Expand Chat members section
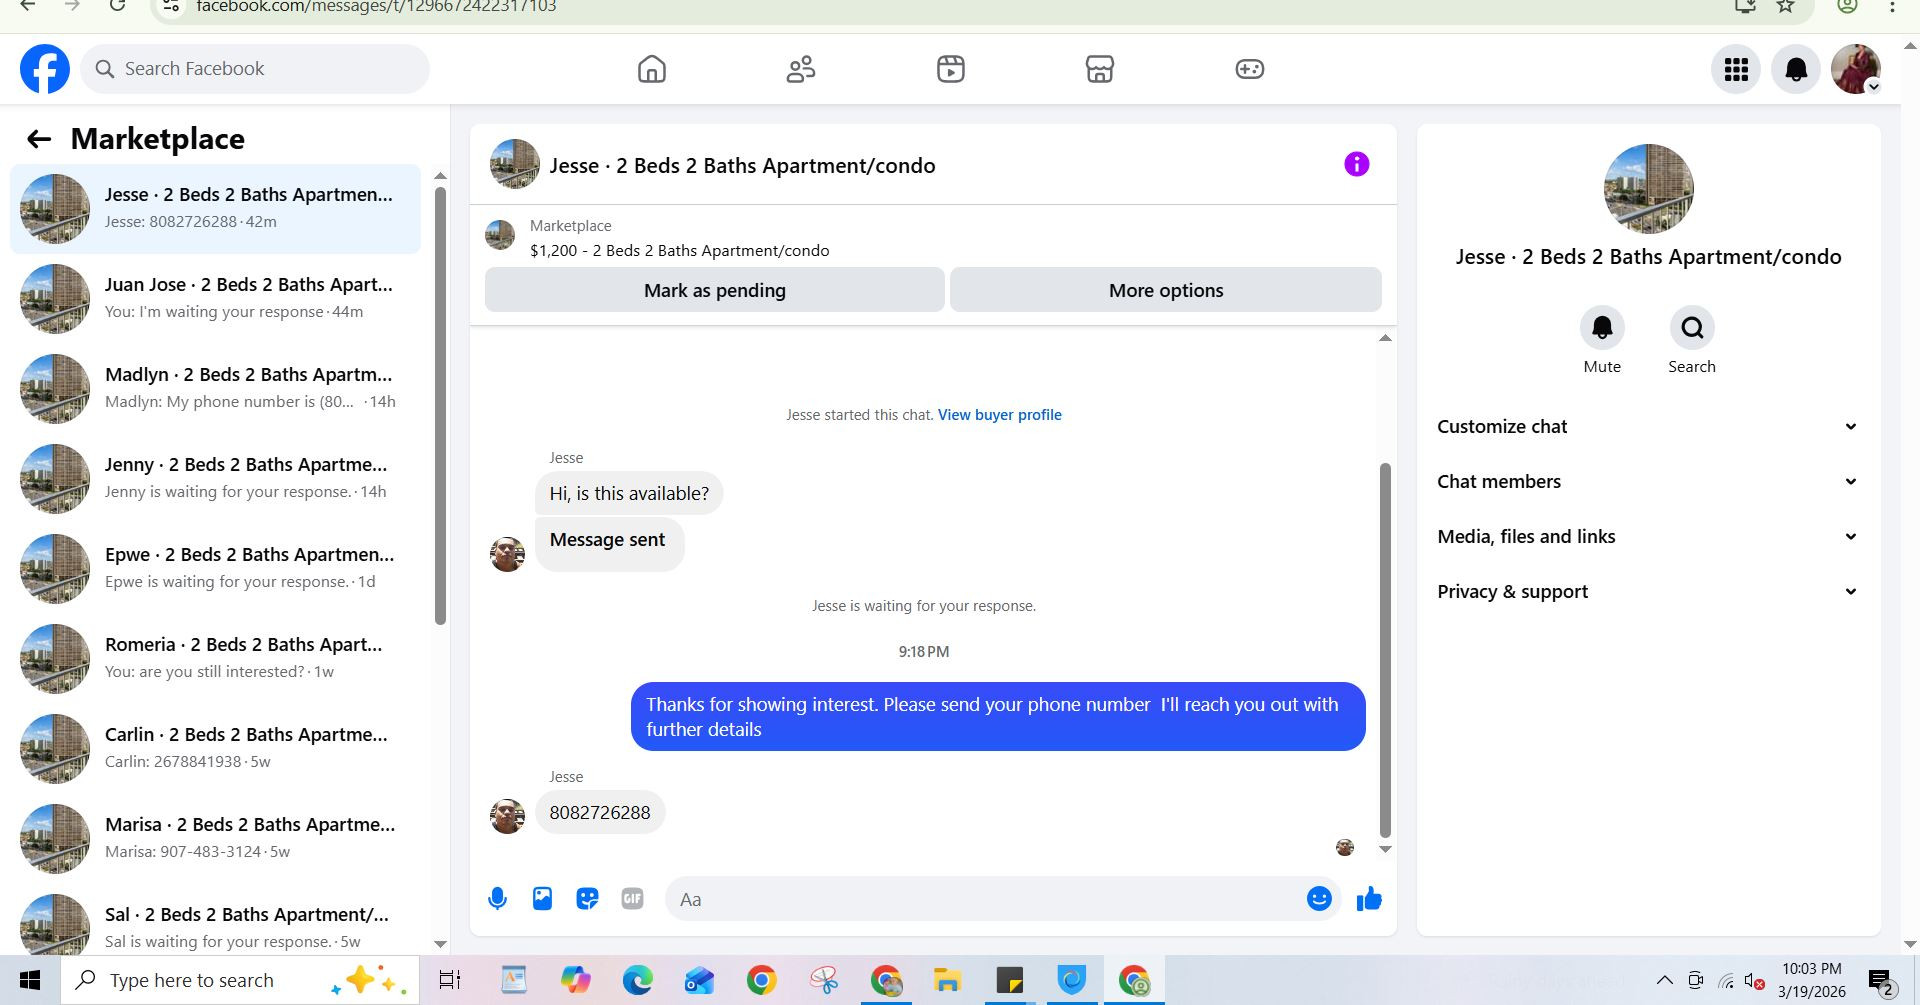 point(1648,482)
